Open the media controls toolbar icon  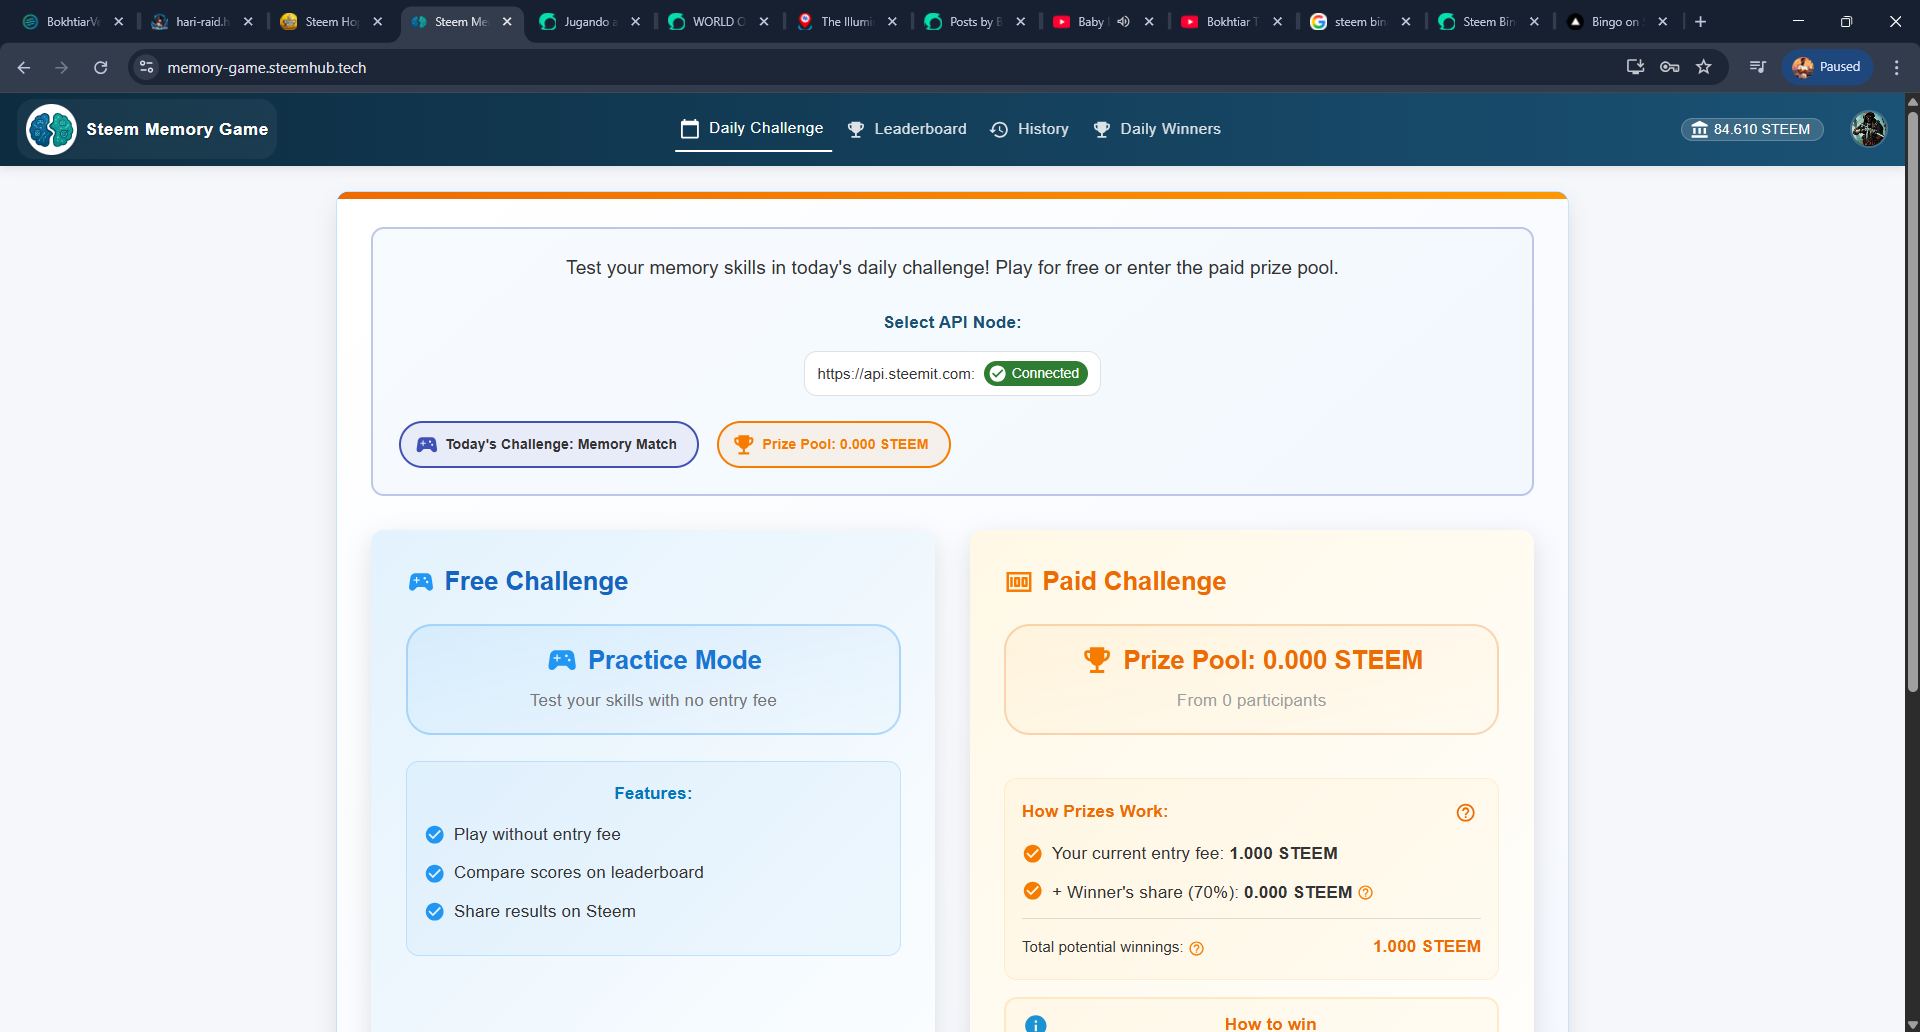(1757, 67)
